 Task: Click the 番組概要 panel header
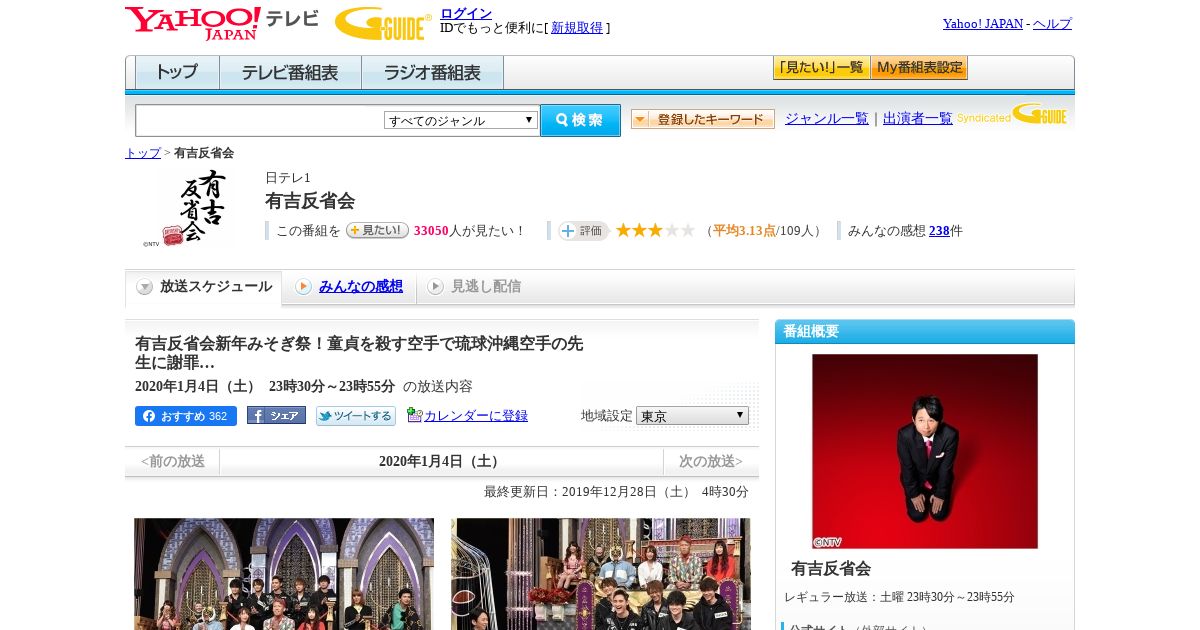[925, 332]
